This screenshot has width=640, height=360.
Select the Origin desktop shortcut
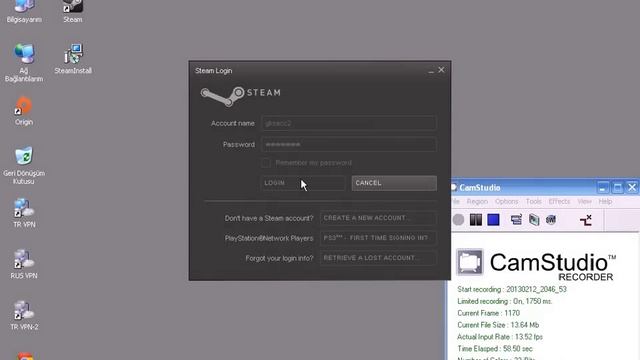tap(24, 111)
